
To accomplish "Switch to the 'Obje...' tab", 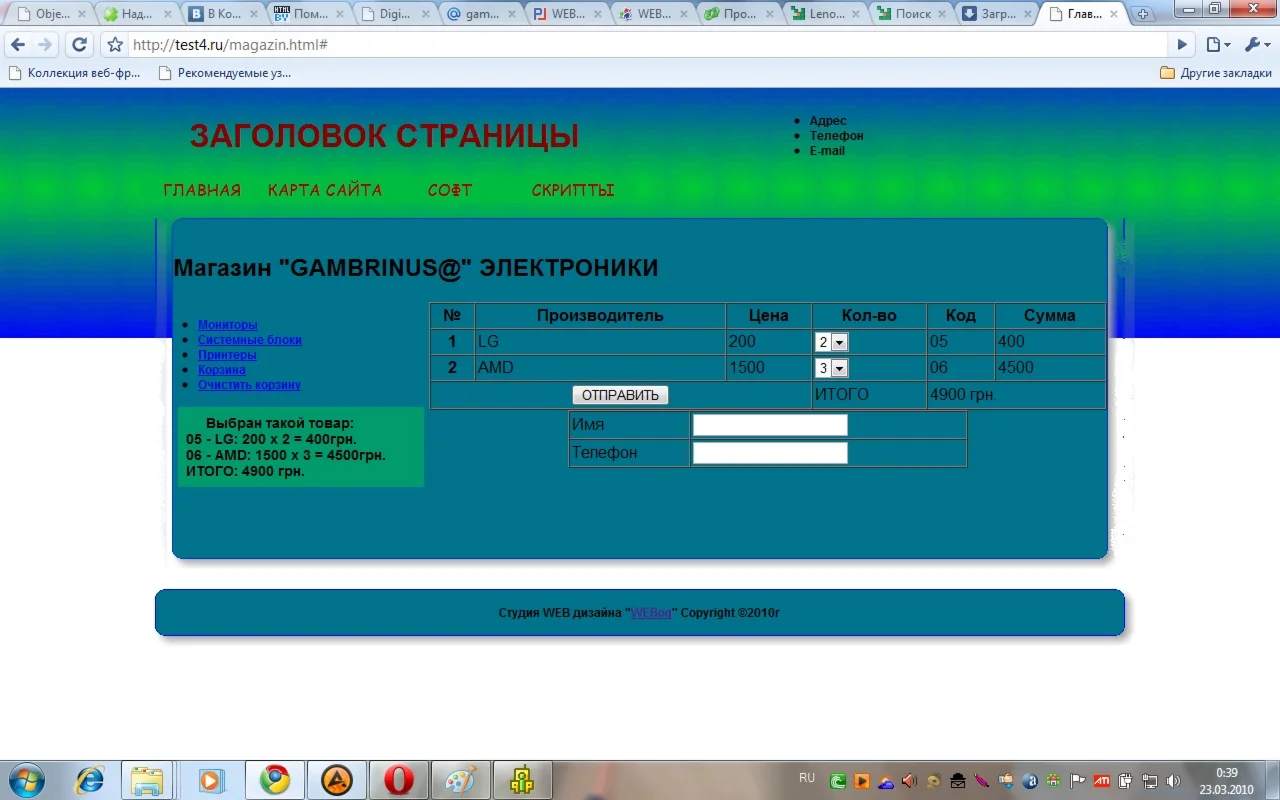I will point(49,14).
